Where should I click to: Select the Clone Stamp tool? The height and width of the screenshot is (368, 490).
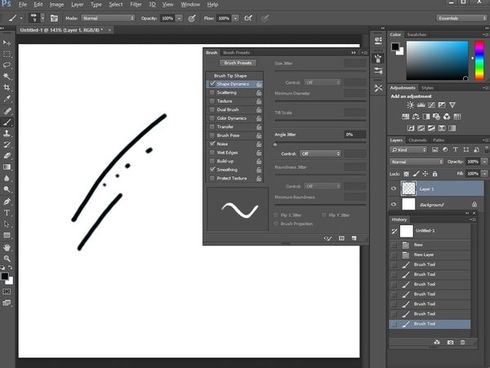[7, 133]
